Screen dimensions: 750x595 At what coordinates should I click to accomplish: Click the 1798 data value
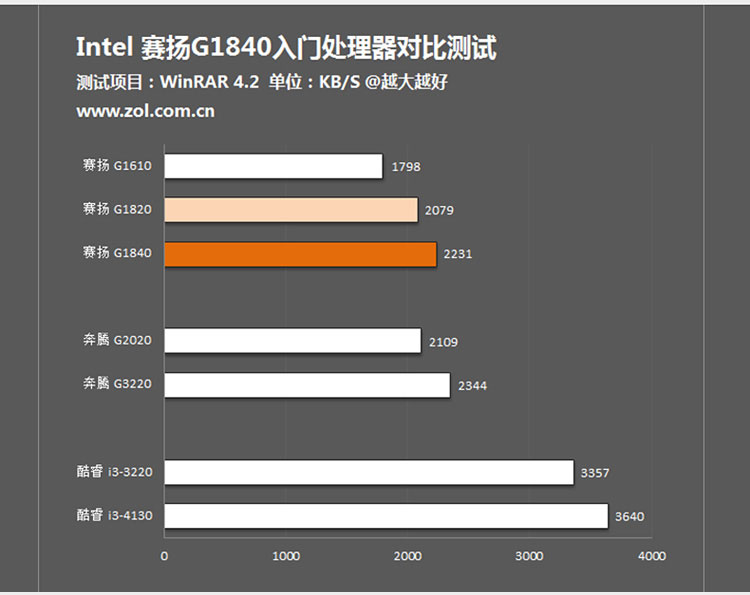(x=405, y=167)
